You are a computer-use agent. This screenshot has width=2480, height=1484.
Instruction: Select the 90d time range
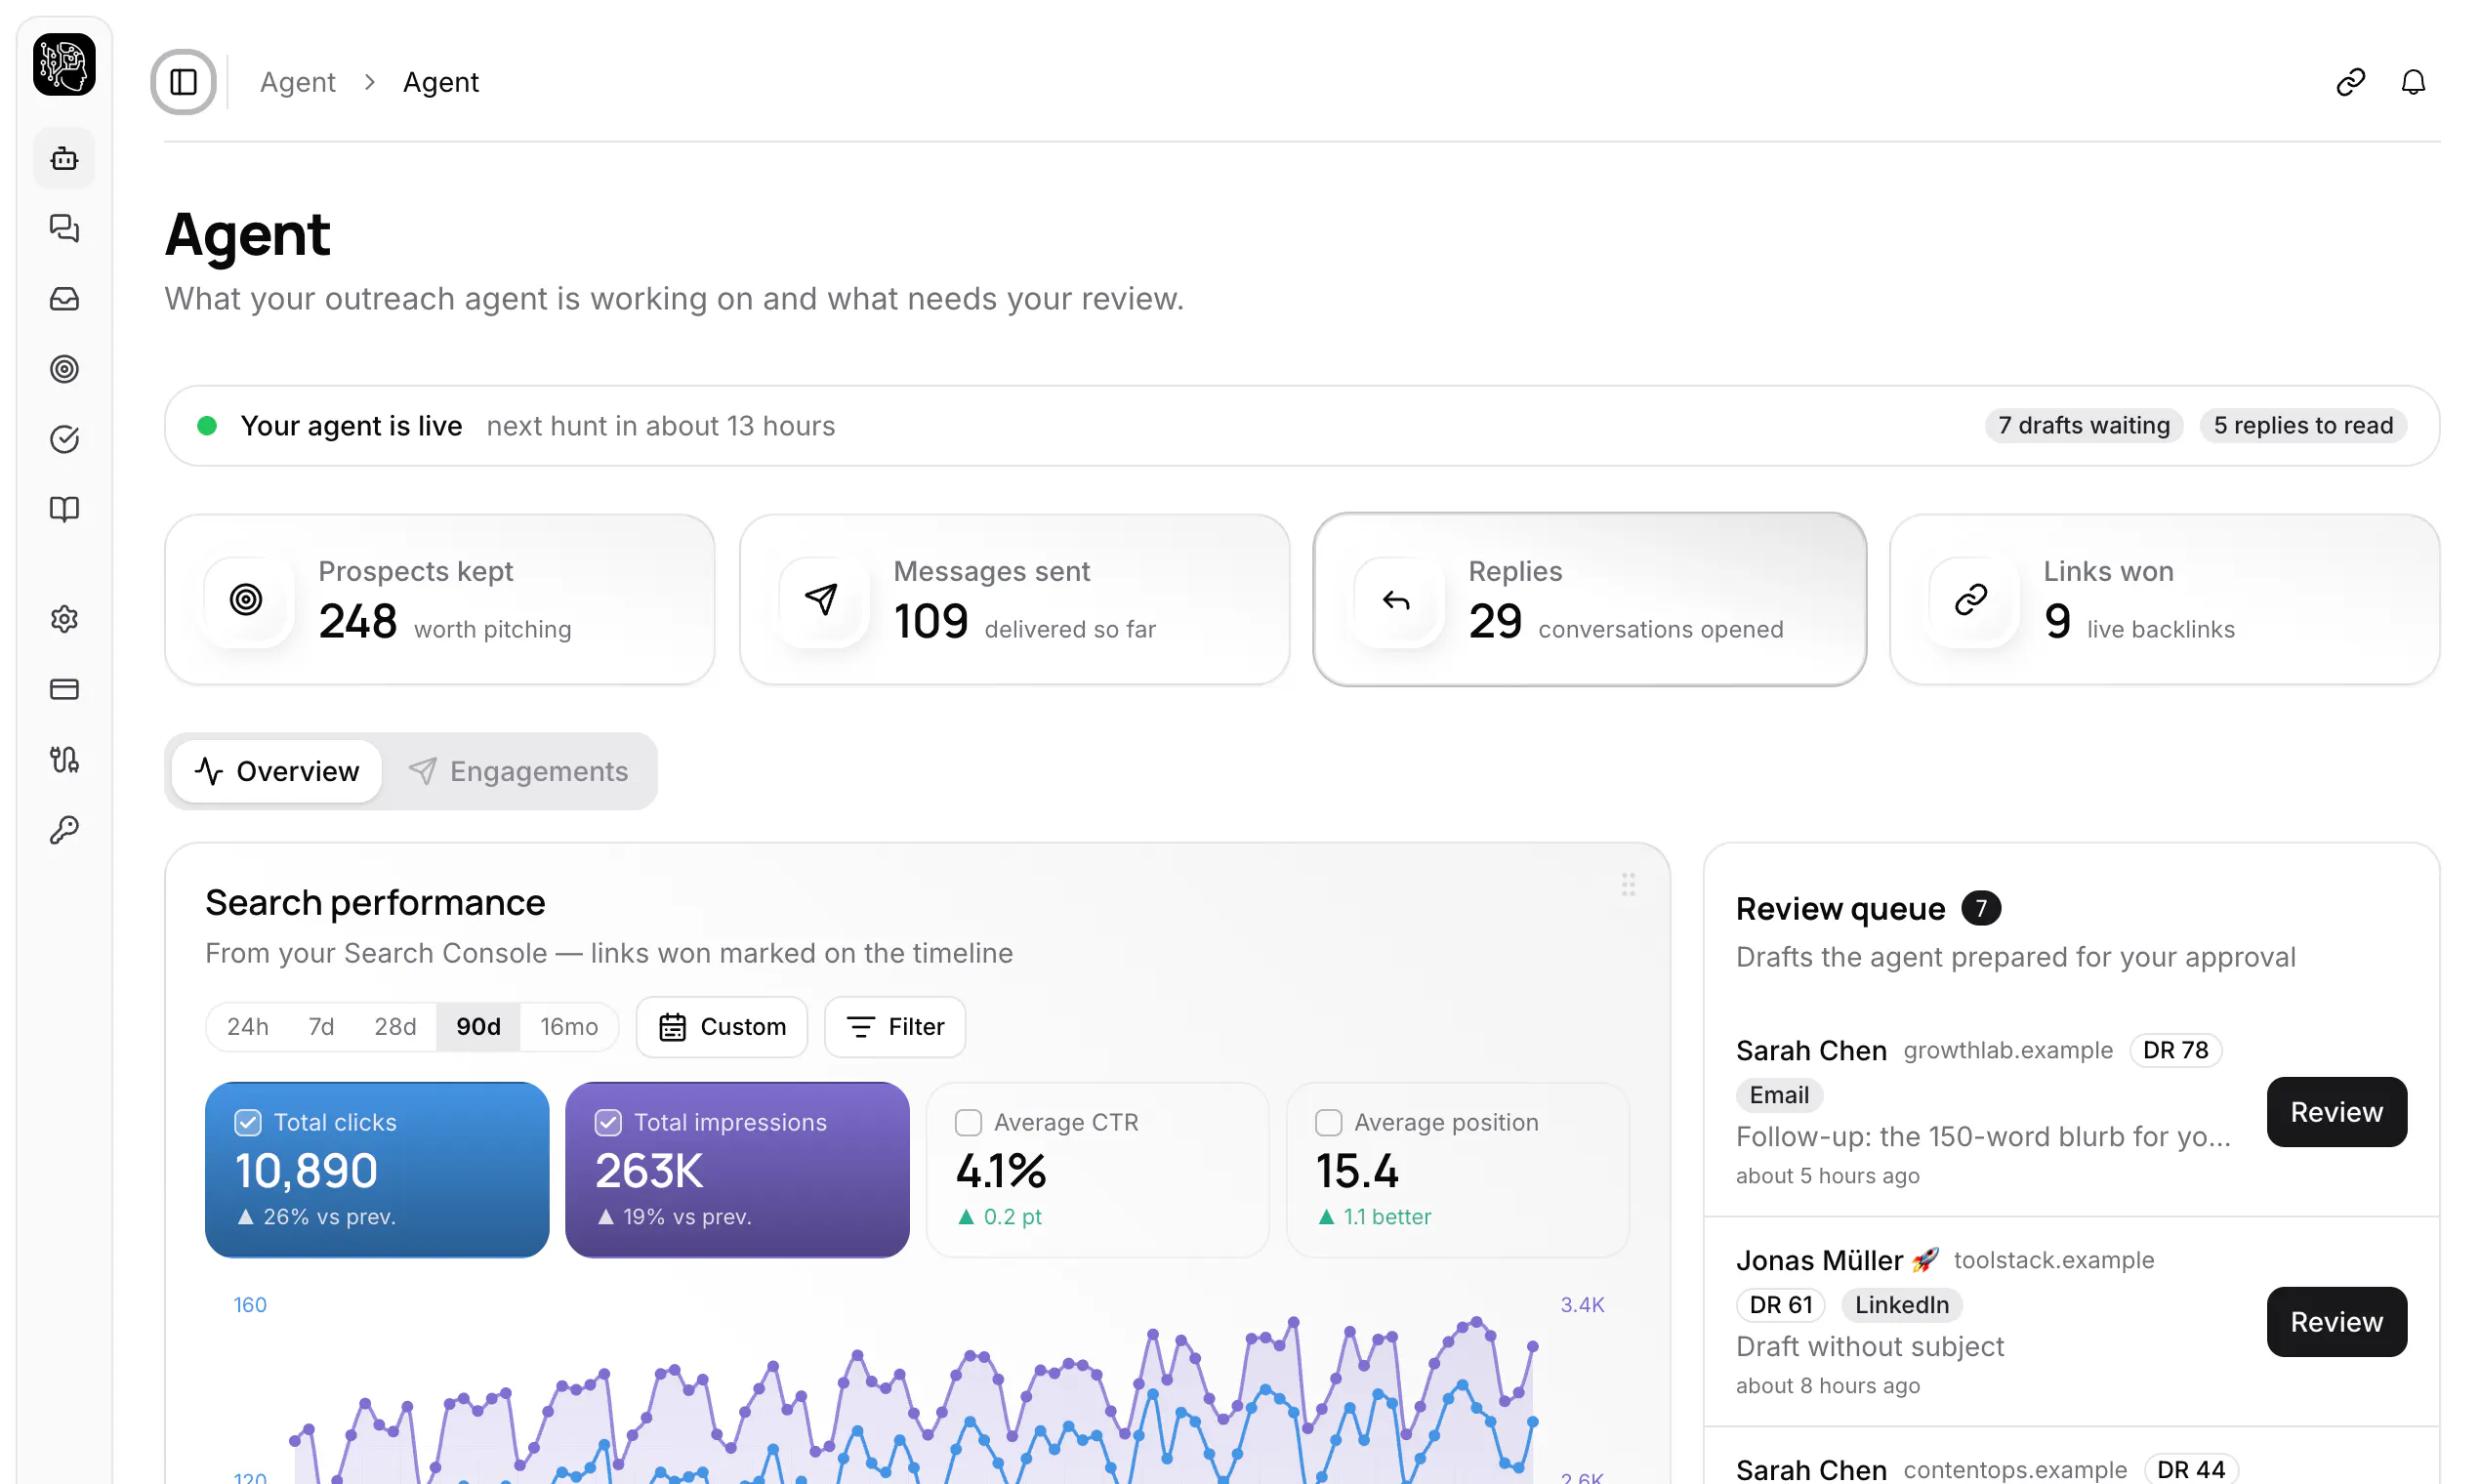click(478, 1026)
